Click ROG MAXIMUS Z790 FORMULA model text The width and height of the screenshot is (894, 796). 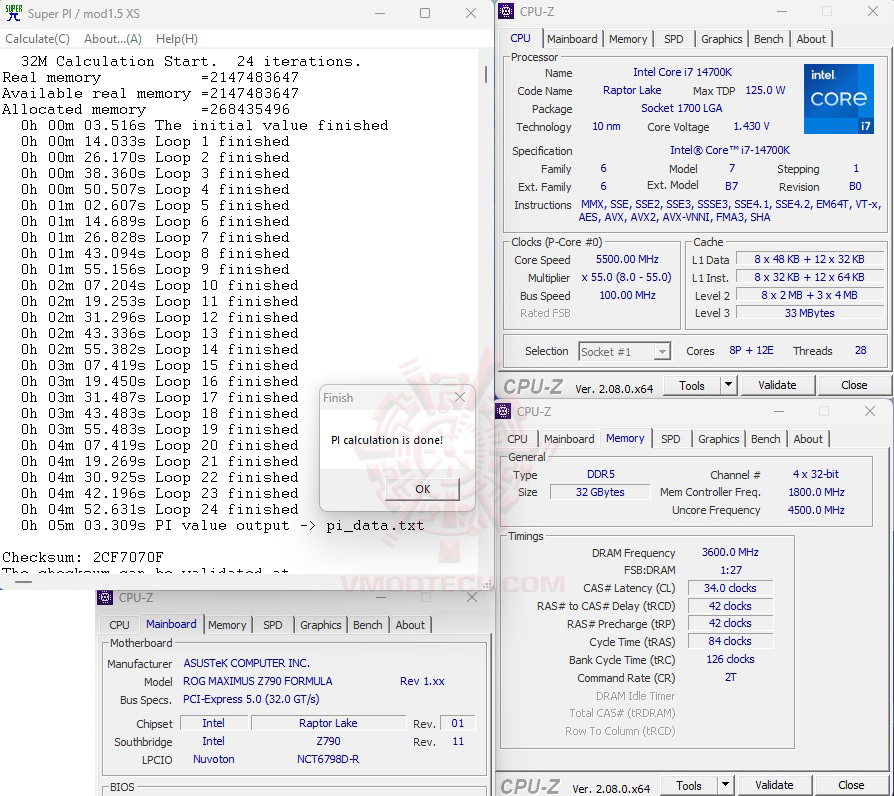point(258,681)
